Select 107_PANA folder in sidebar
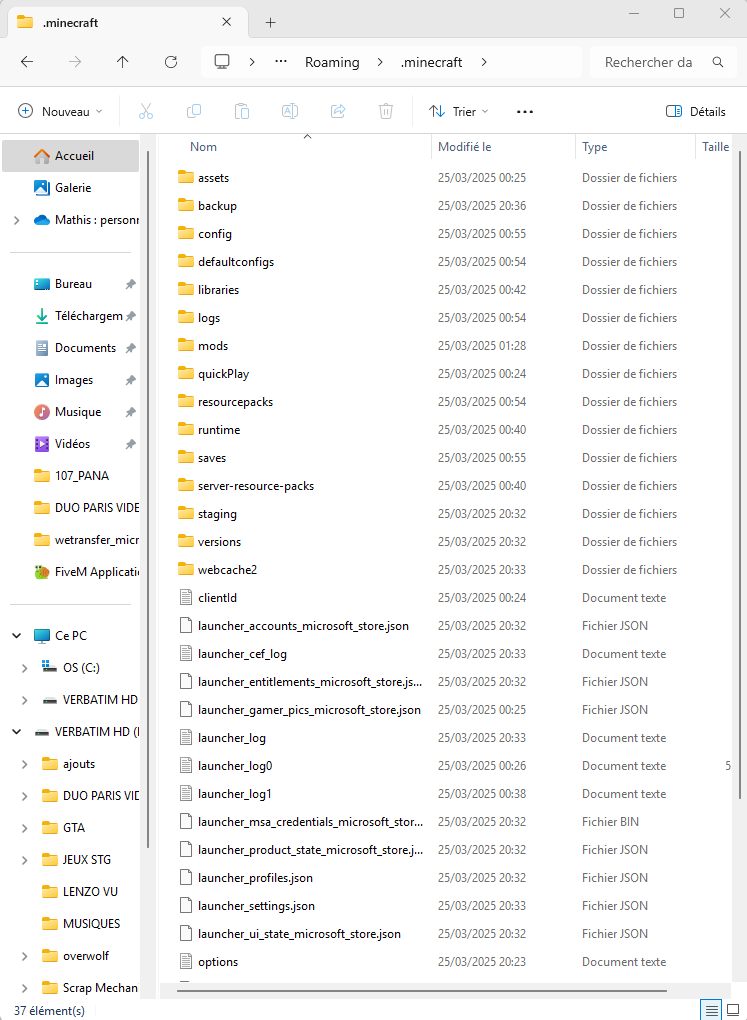The width and height of the screenshot is (747, 1020). [x=71, y=476]
